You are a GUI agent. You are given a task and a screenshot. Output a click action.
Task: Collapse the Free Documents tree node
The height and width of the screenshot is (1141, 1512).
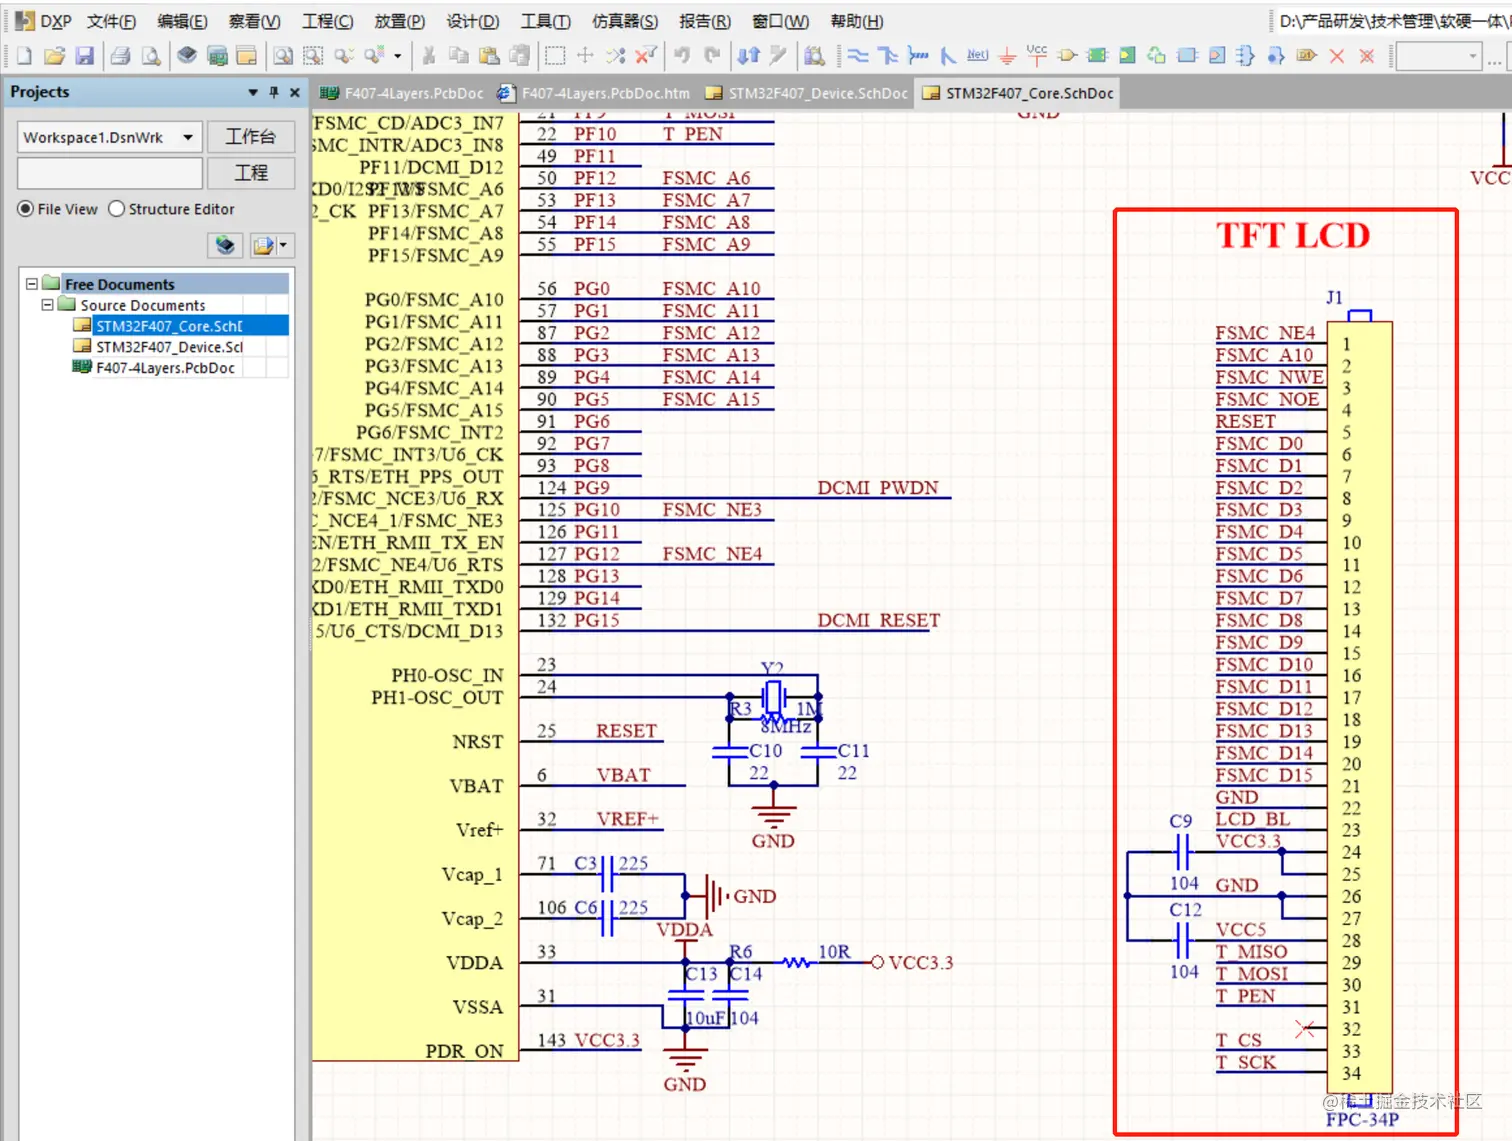(32, 284)
